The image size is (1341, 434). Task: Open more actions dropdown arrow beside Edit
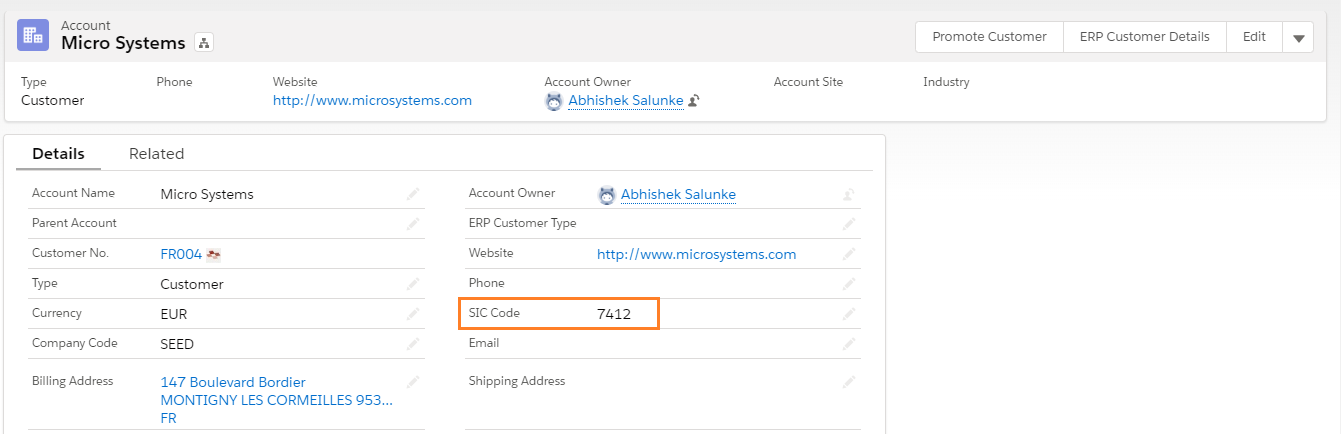[1298, 37]
